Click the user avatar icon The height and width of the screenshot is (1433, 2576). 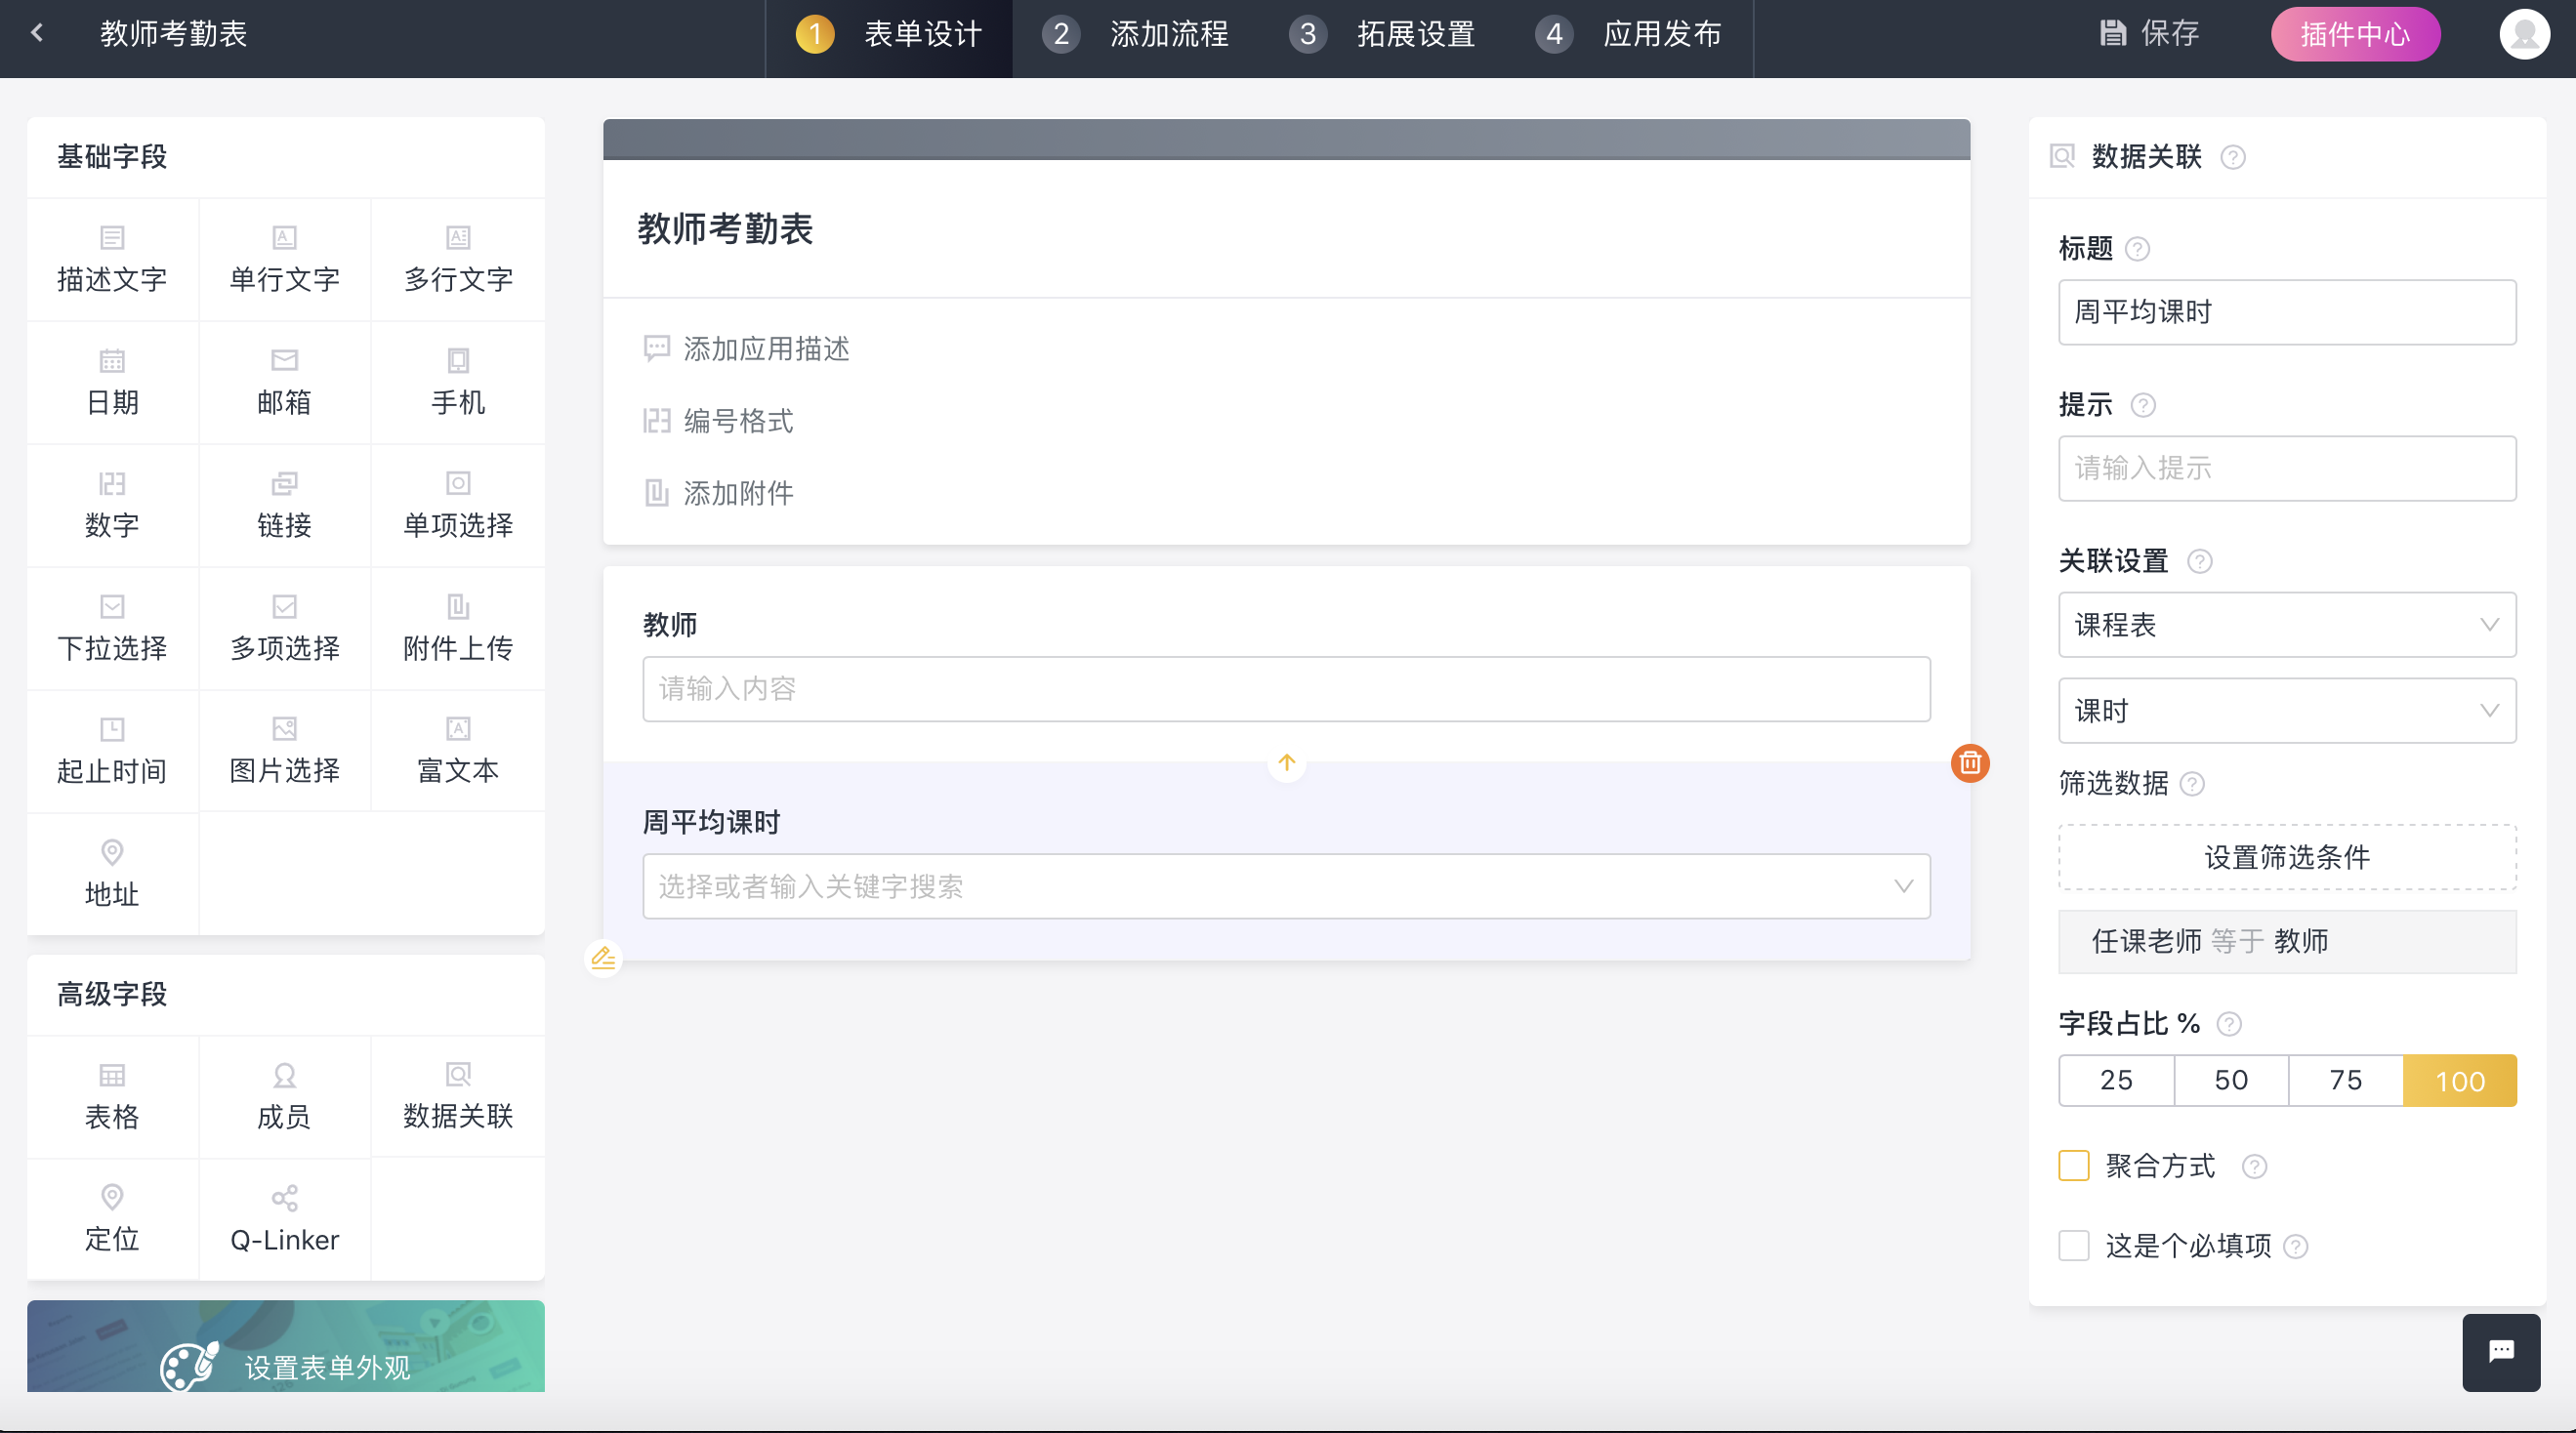click(x=2523, y=34)
